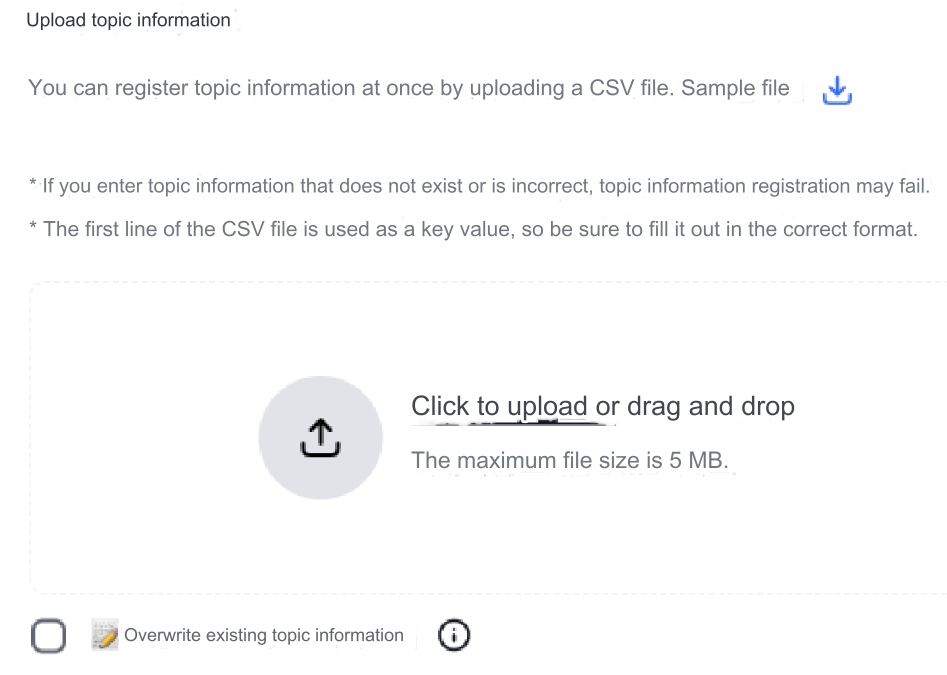Click the "Click to upload" underlined text
The height and width of the screenshot is (675, 947).
pyautogui.click(x=499, y=406)
